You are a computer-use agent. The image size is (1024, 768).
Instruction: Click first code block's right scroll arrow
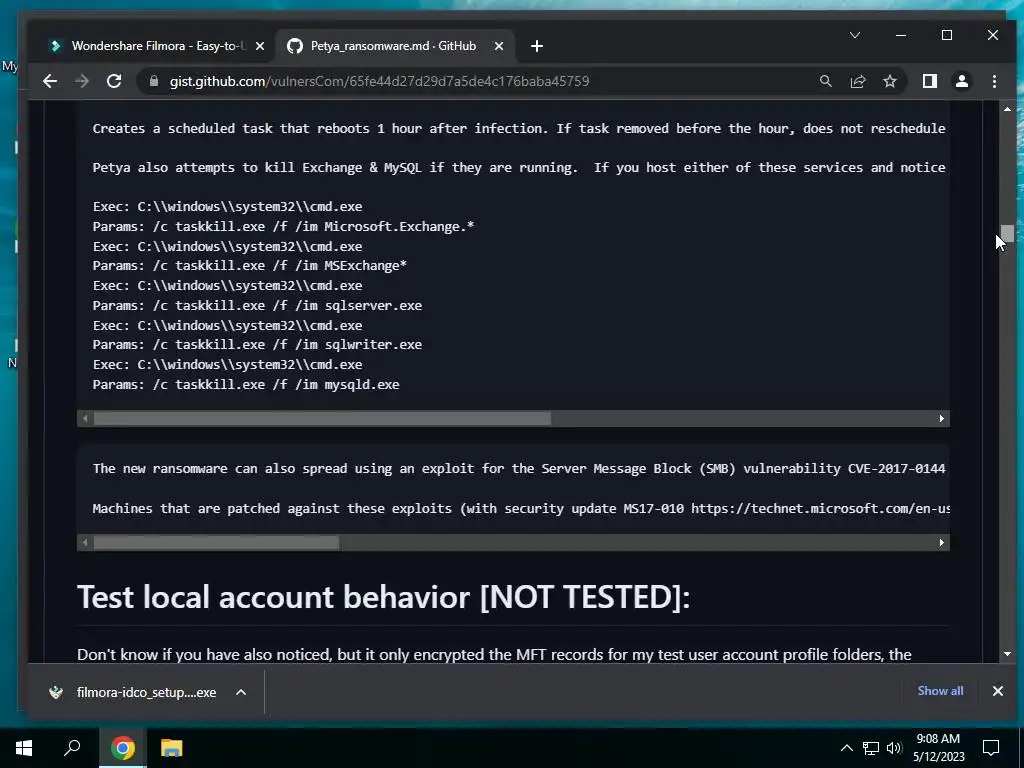coord(942,419)
